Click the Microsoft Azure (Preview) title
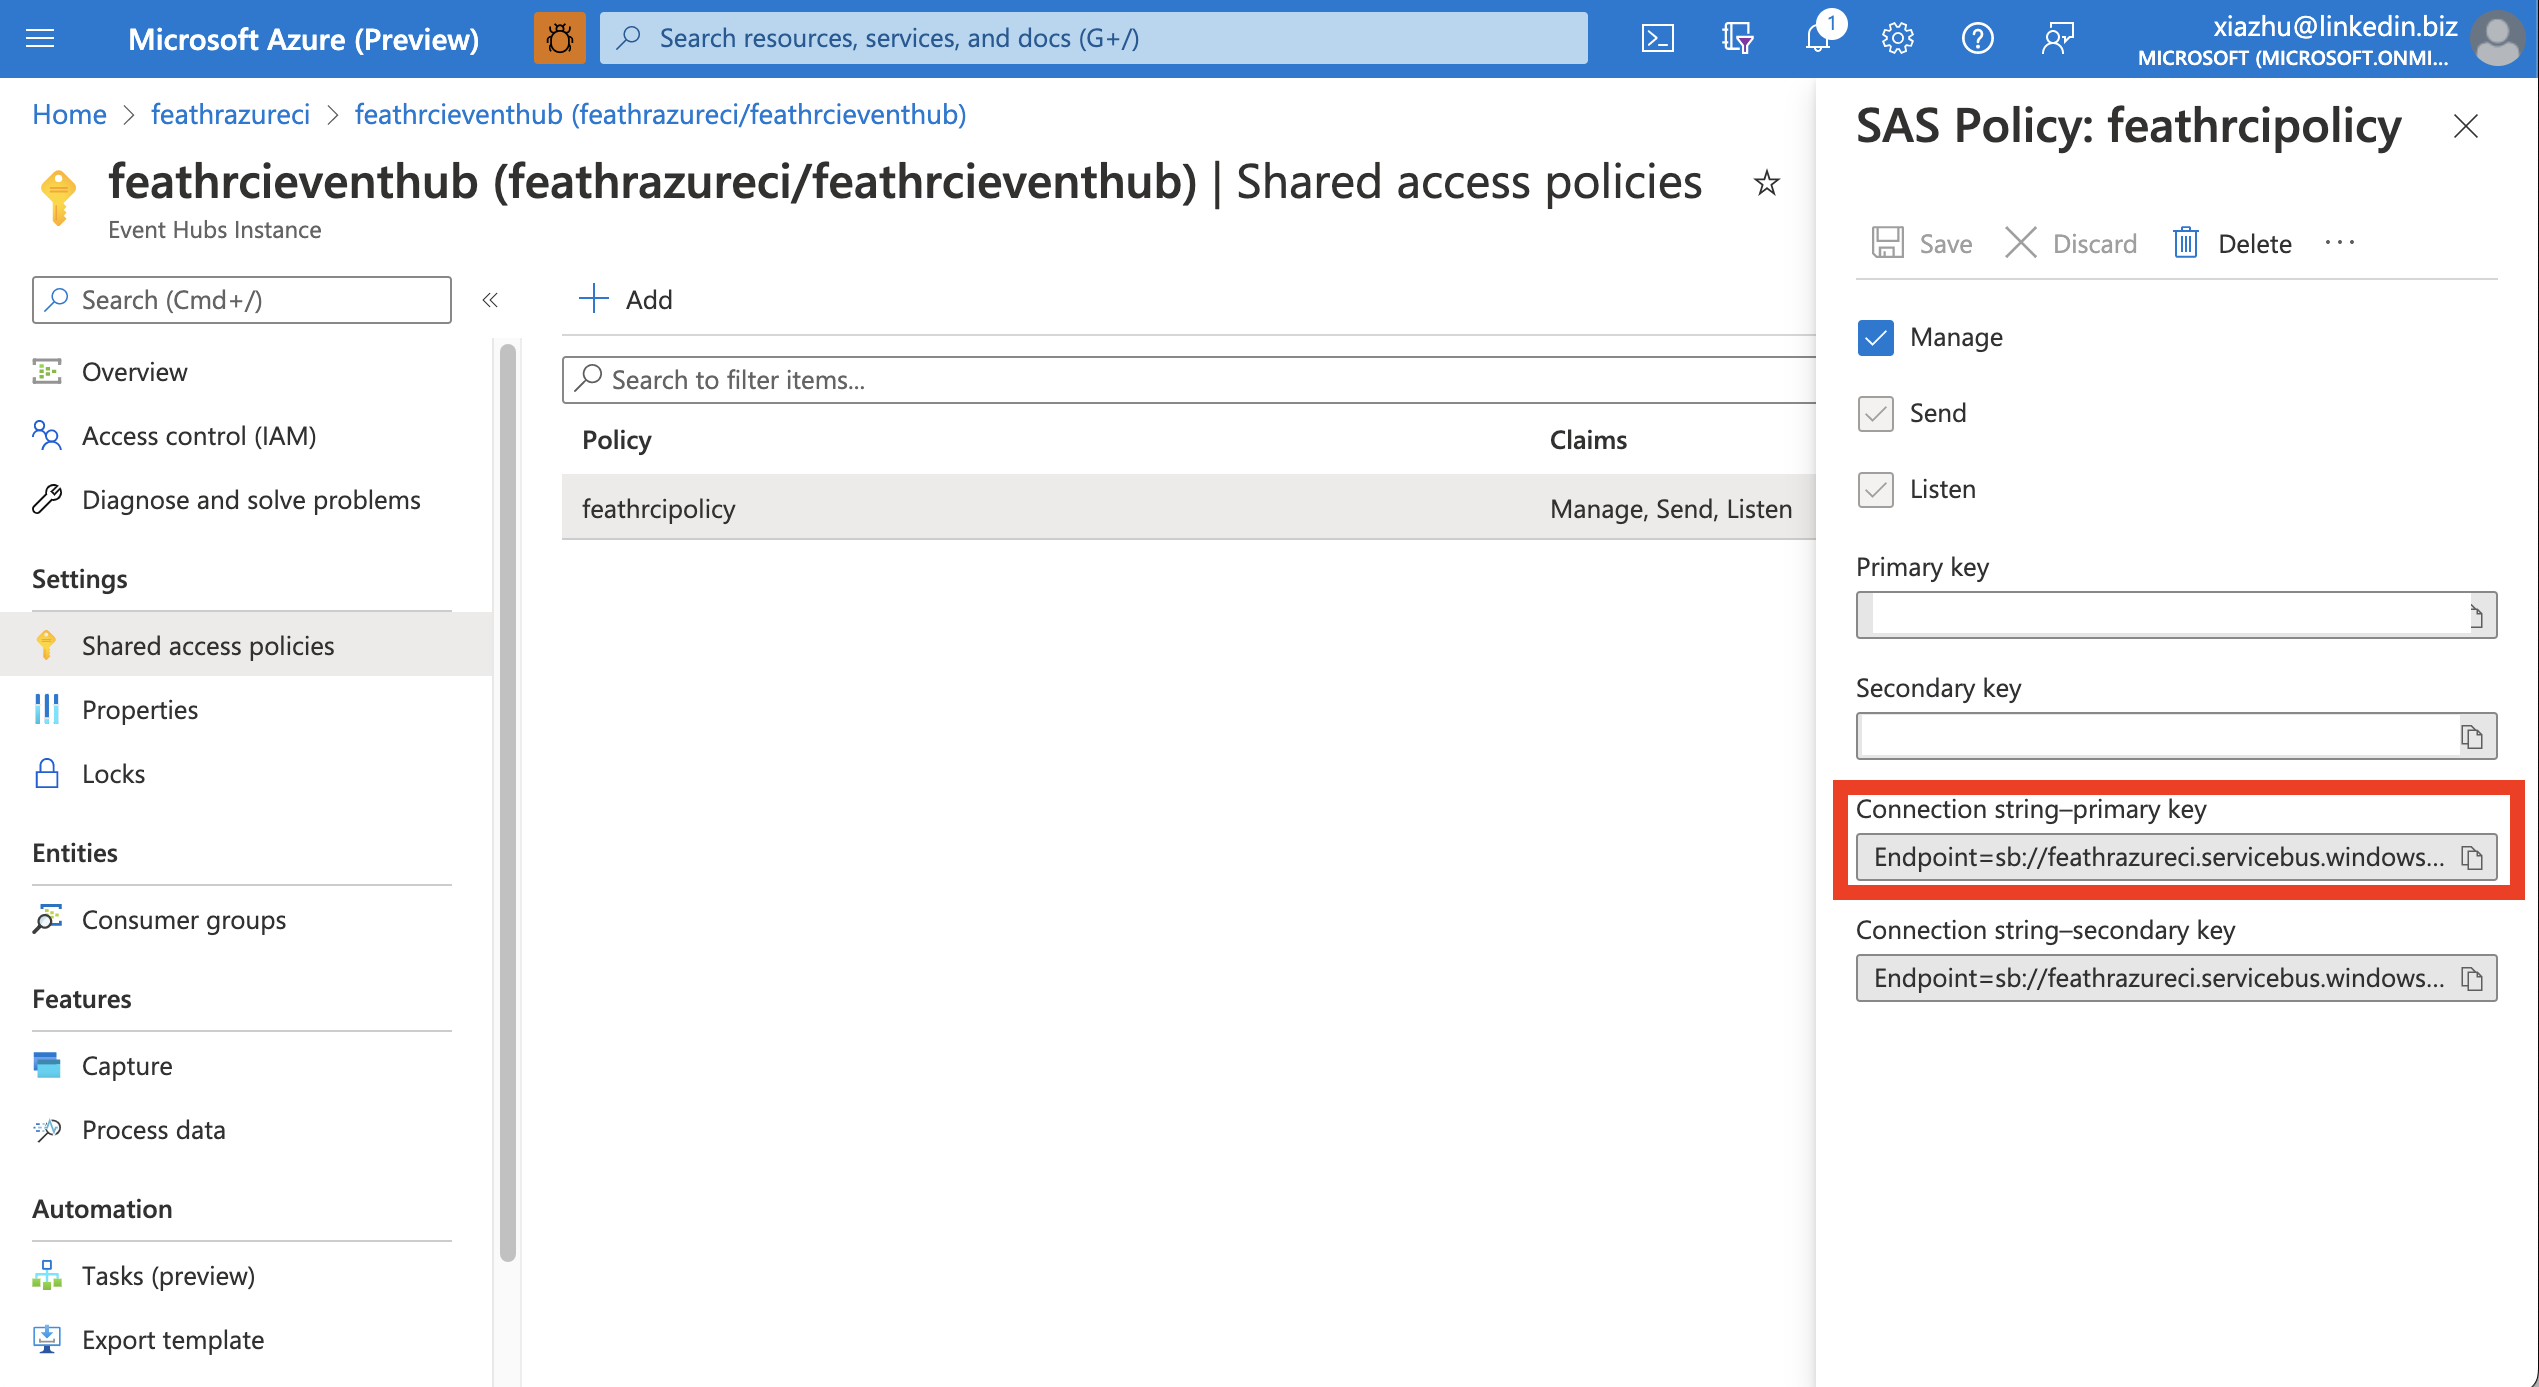The image size is (2539, 1387). (303, 38)
